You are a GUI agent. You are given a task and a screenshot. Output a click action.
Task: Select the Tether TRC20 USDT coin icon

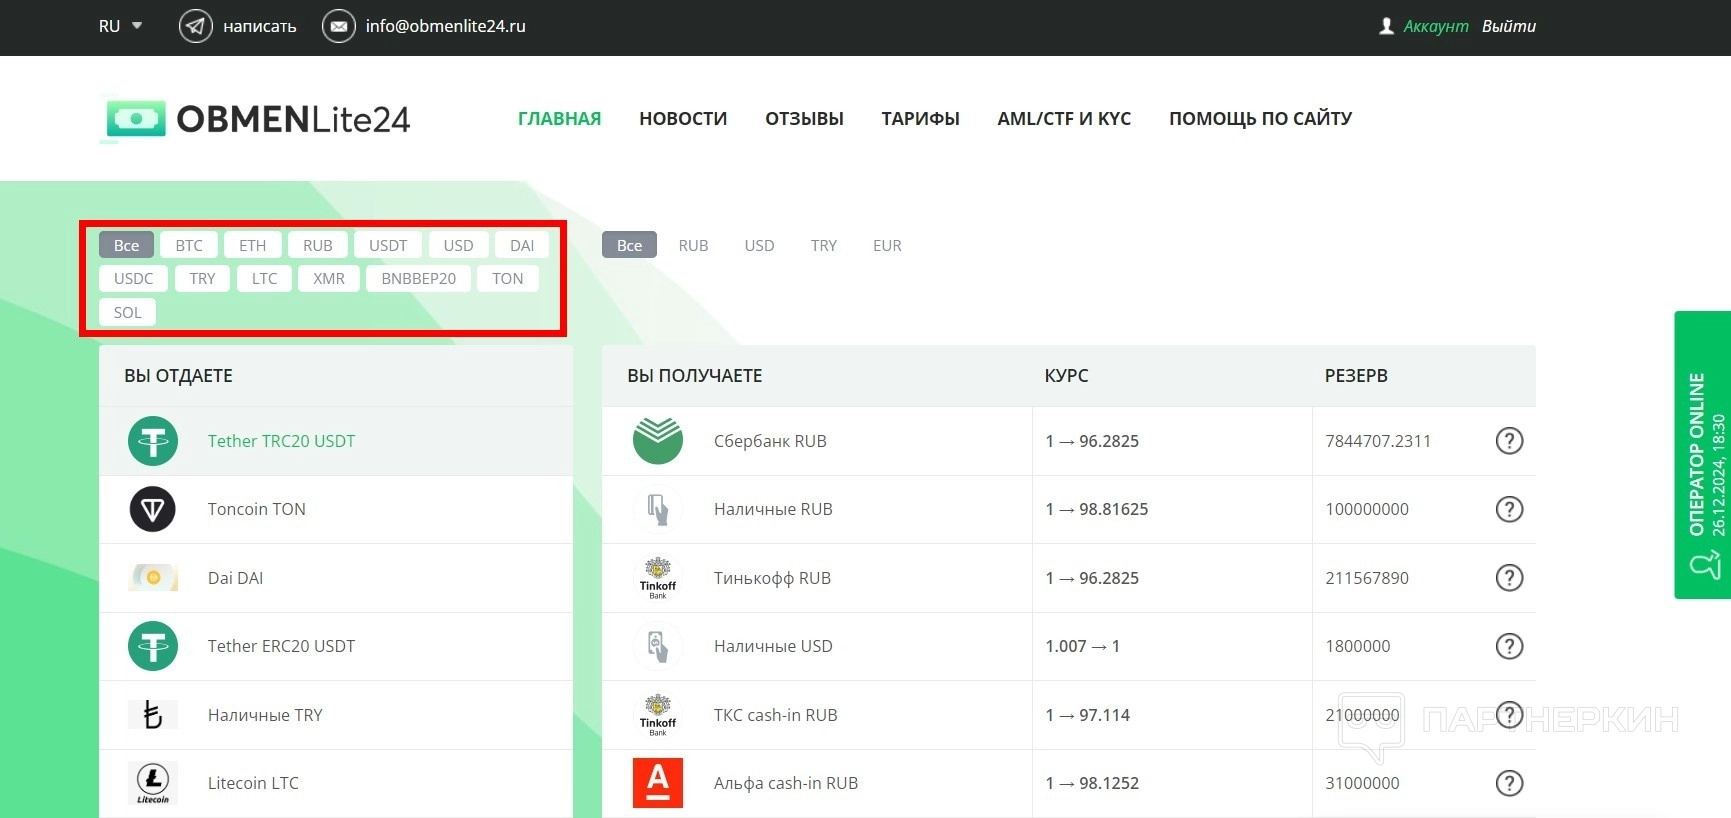tap(153, 441)
